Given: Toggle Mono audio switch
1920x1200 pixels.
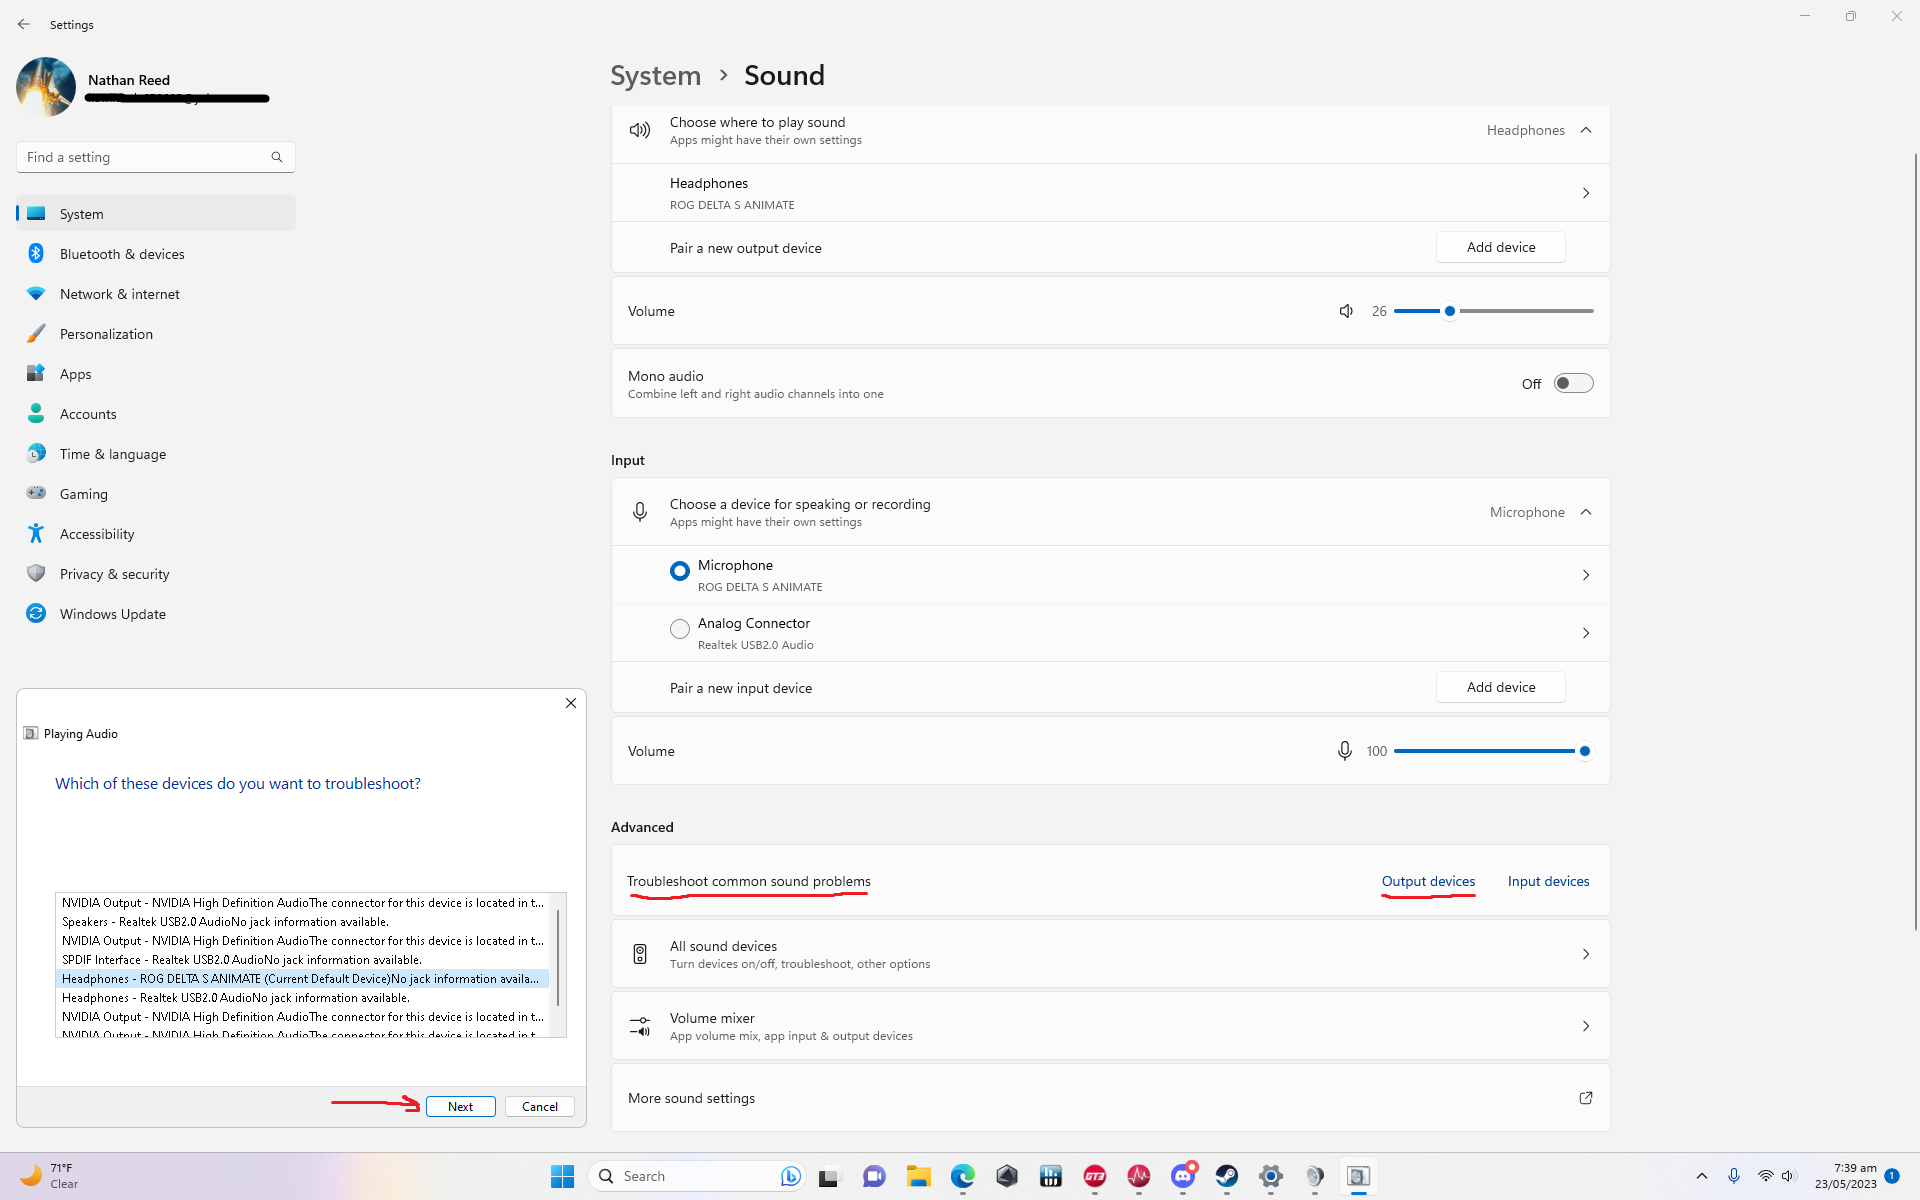Looking at the screenshot, I should [1573, 384].
